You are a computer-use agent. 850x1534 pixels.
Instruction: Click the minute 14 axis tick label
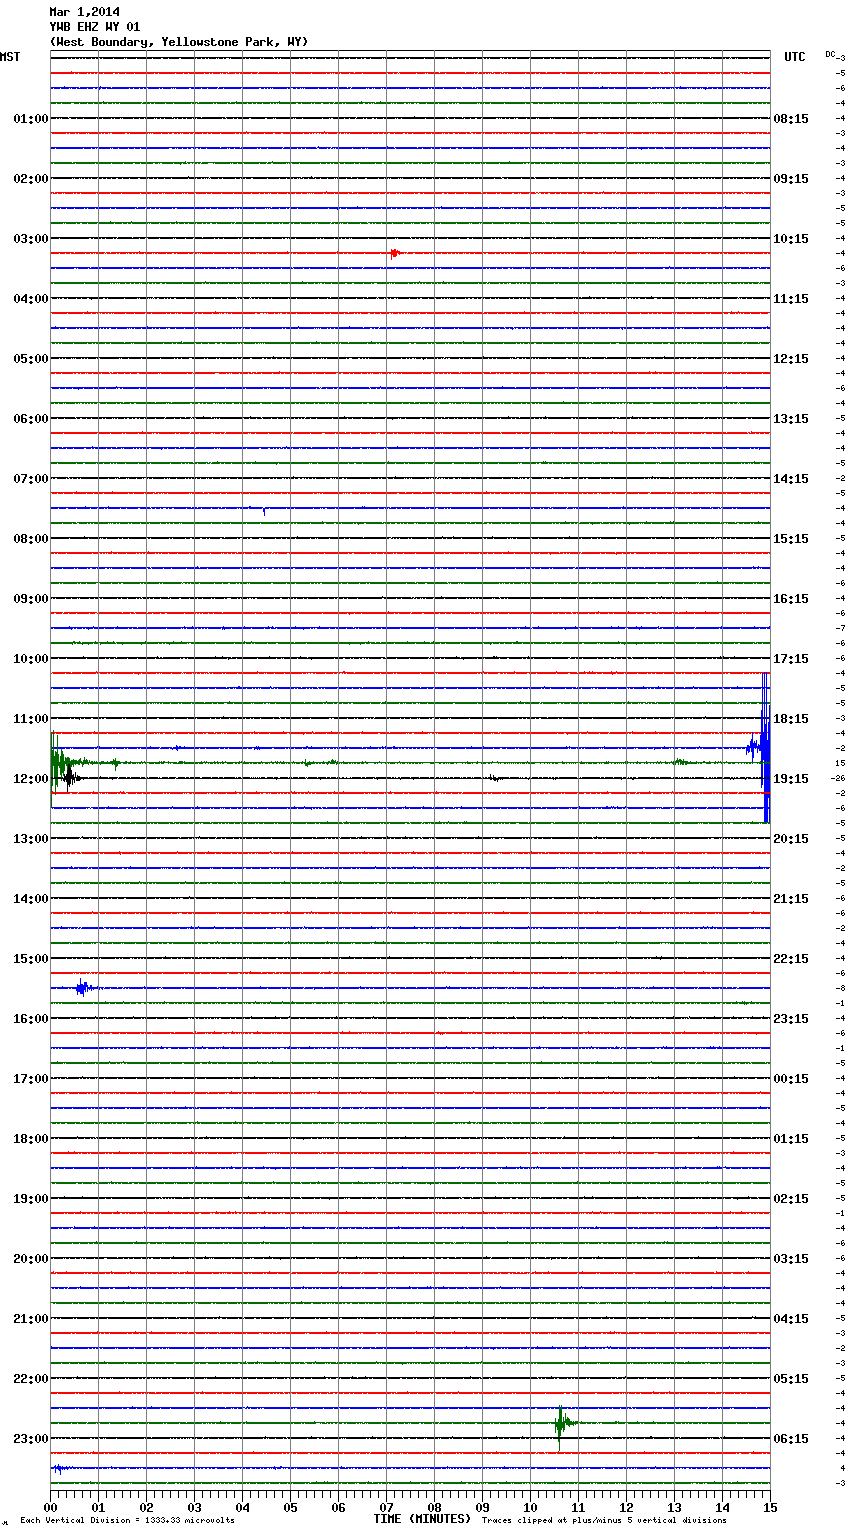(x=723, y=1507)
